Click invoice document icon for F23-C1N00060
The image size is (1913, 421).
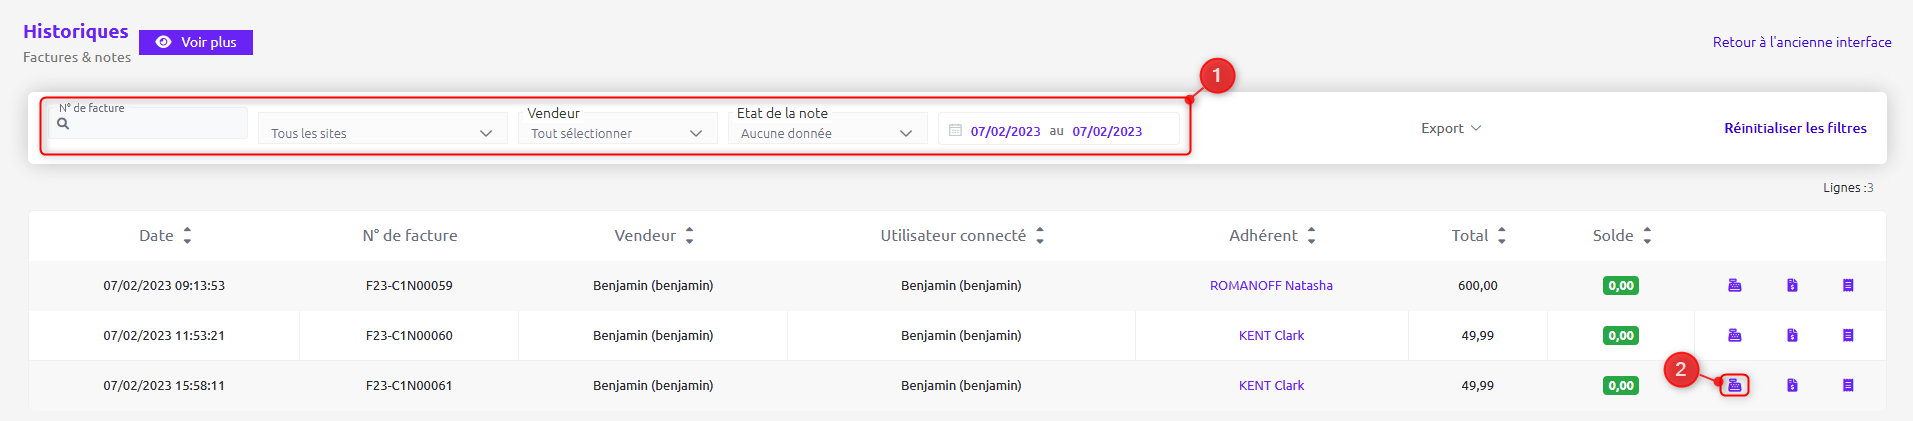pyautogui.click(x=1792, y=335)
